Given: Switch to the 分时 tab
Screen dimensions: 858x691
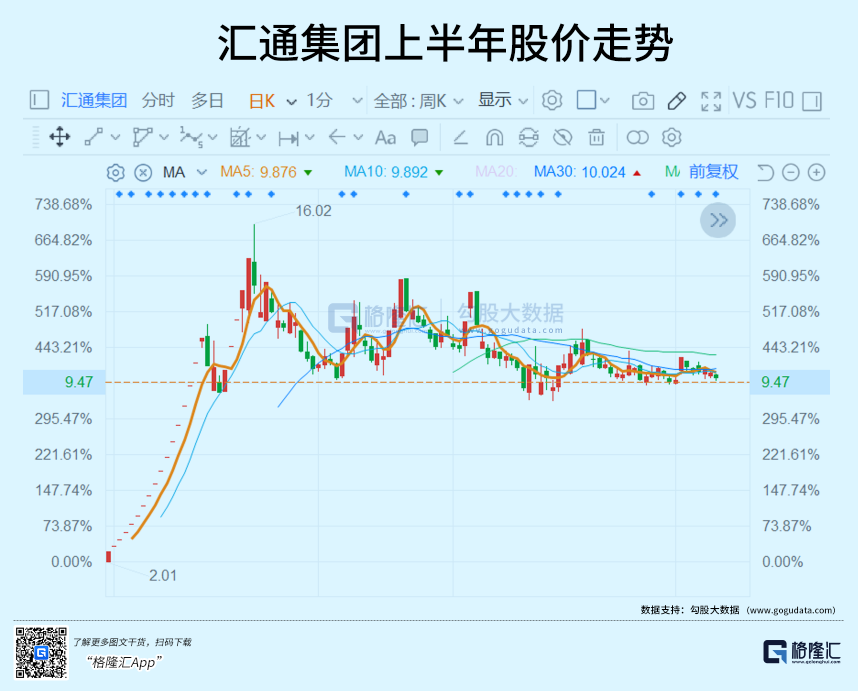Looking at the screenshot, I should coord(158,100).
